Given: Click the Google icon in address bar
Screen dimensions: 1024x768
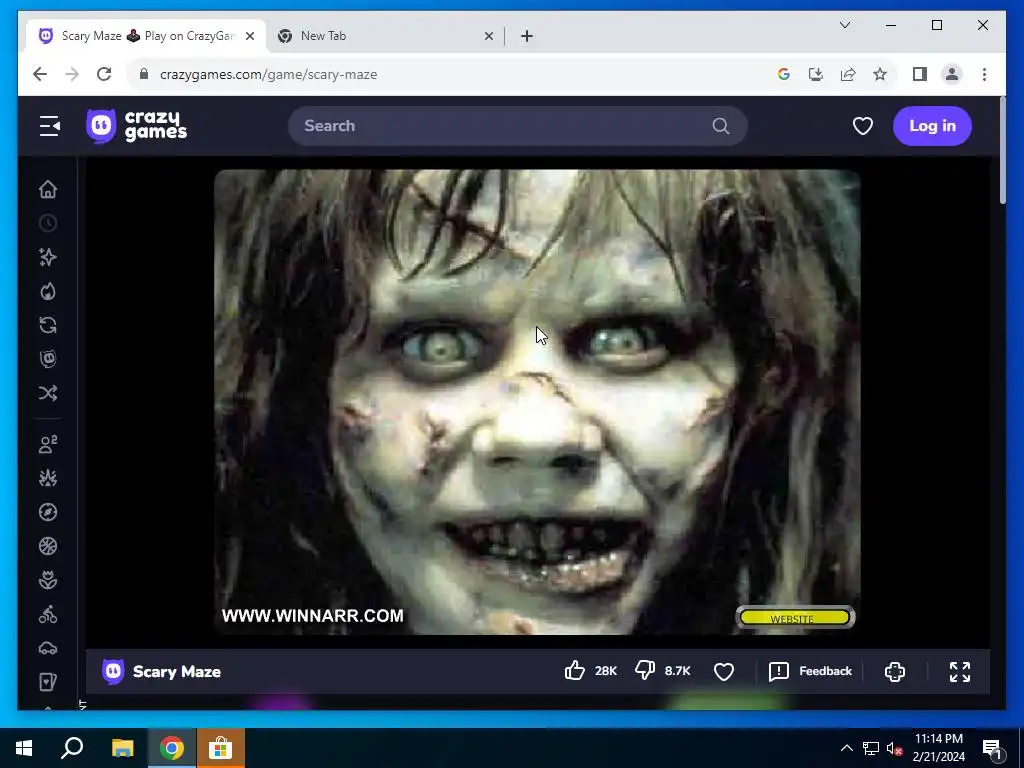Looking at the screenshot, I should tap(784, 74).
